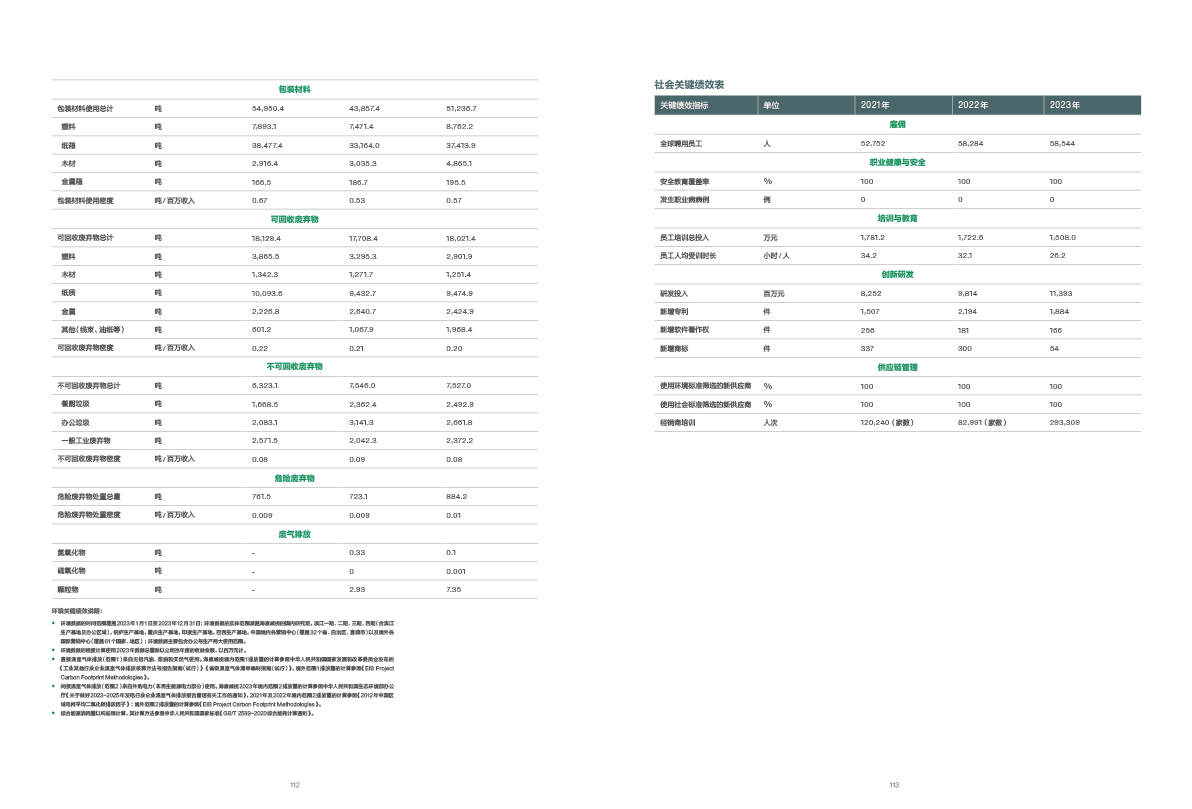Click the 7.58 value in the last left row
The image size is (1192, 809).
(x=453, y=589)
